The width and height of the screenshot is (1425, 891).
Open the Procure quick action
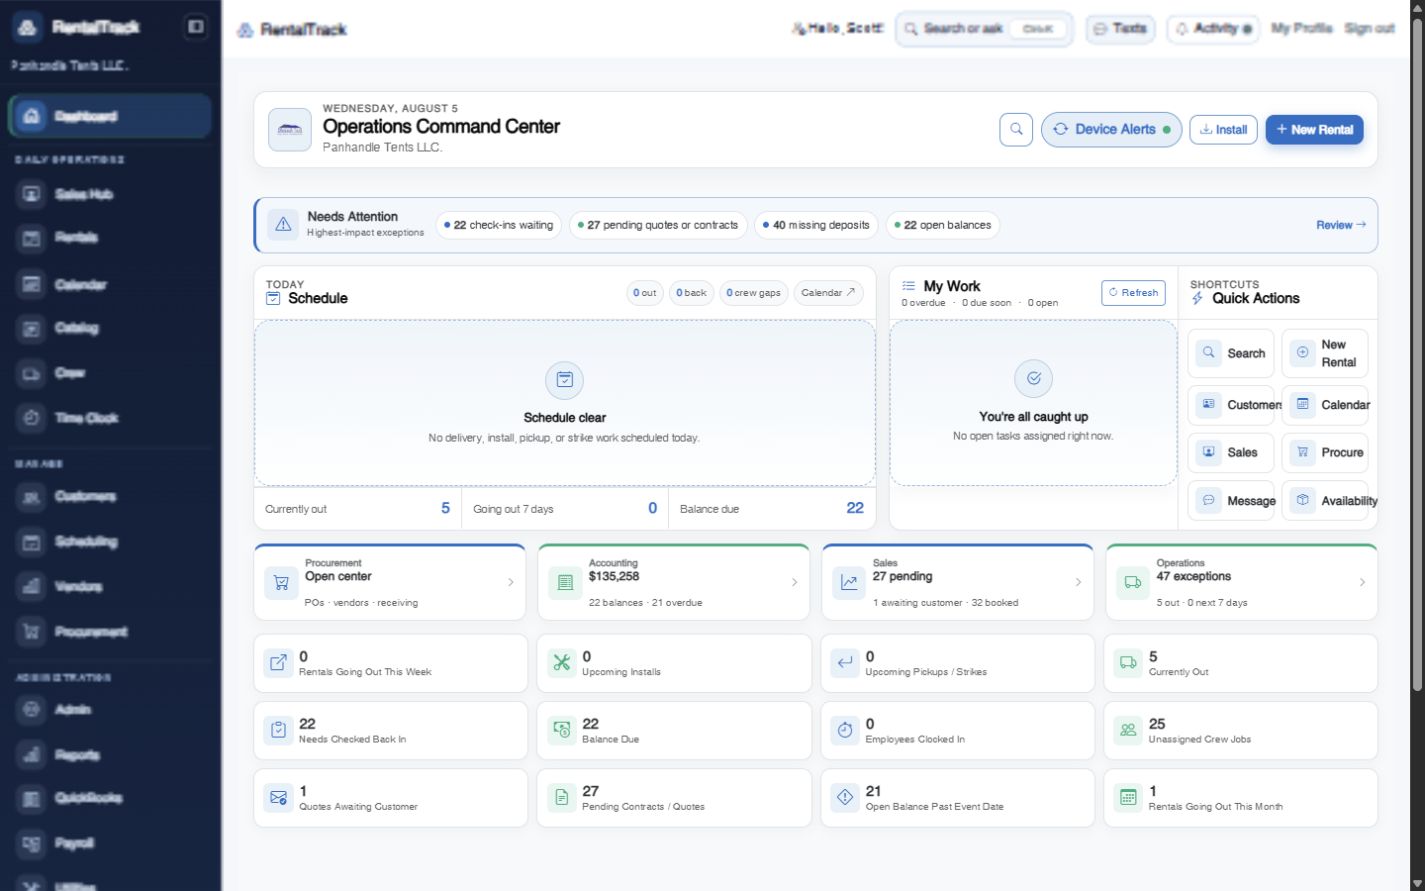tap(1325, 452)
